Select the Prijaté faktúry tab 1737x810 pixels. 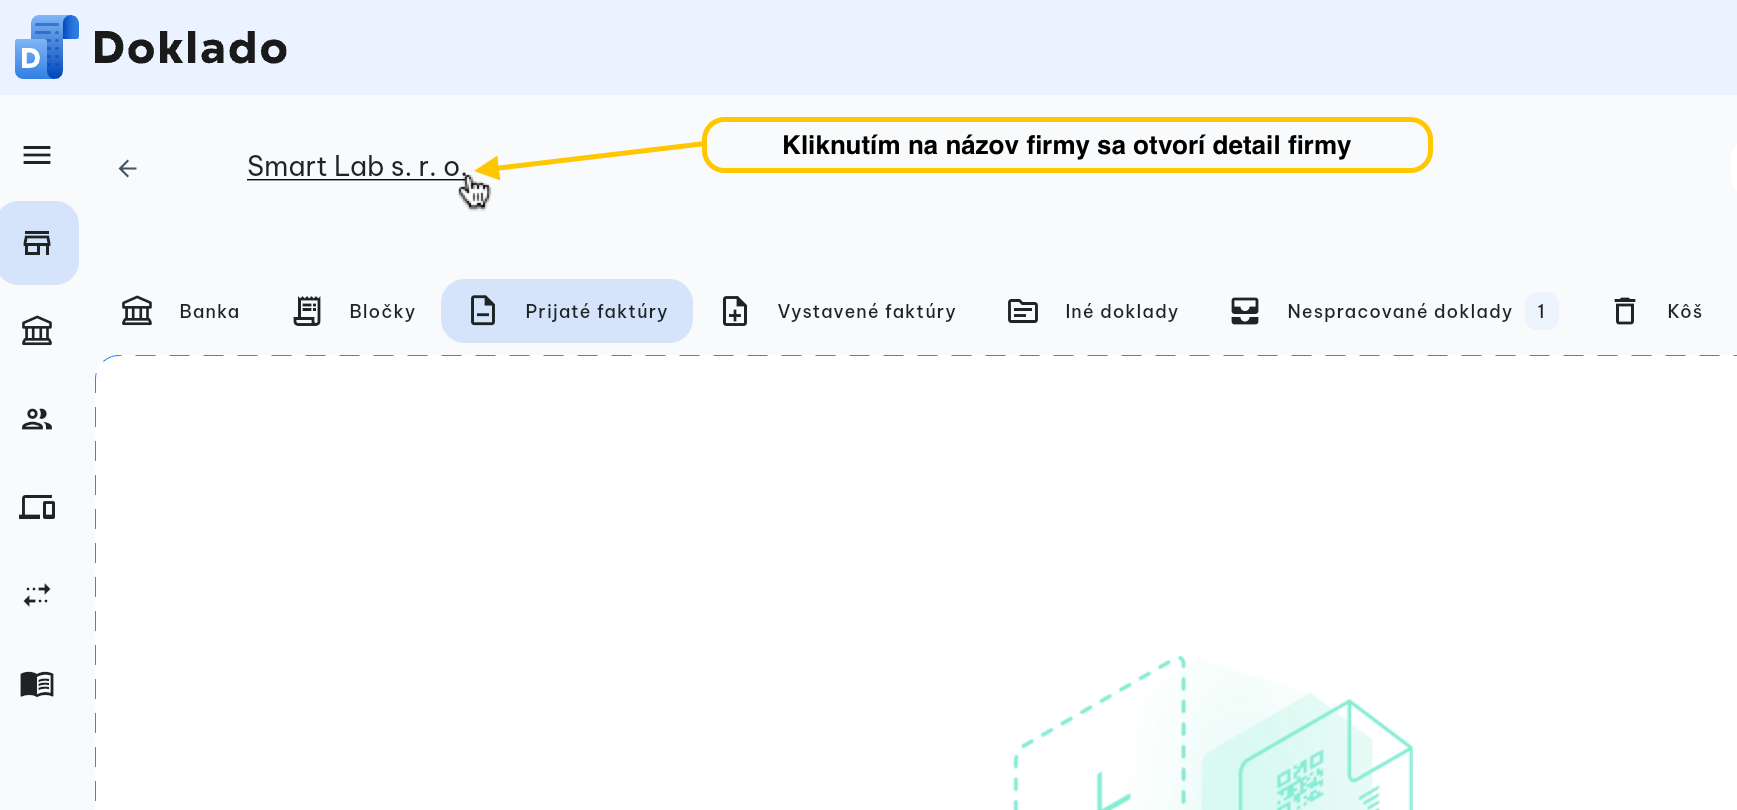567,311
